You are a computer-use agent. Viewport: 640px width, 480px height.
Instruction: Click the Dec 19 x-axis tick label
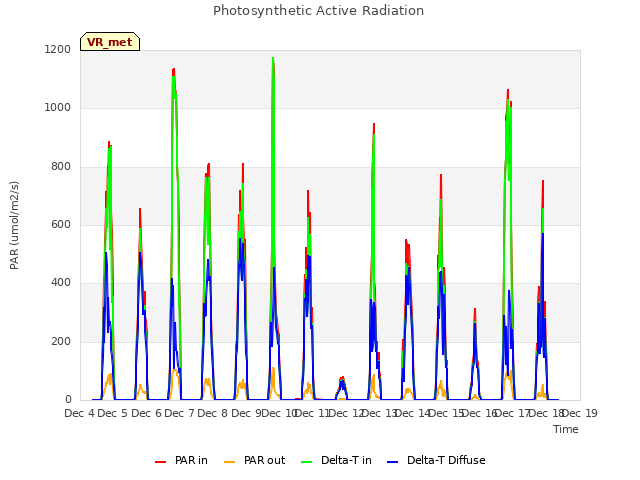(580, 413)
